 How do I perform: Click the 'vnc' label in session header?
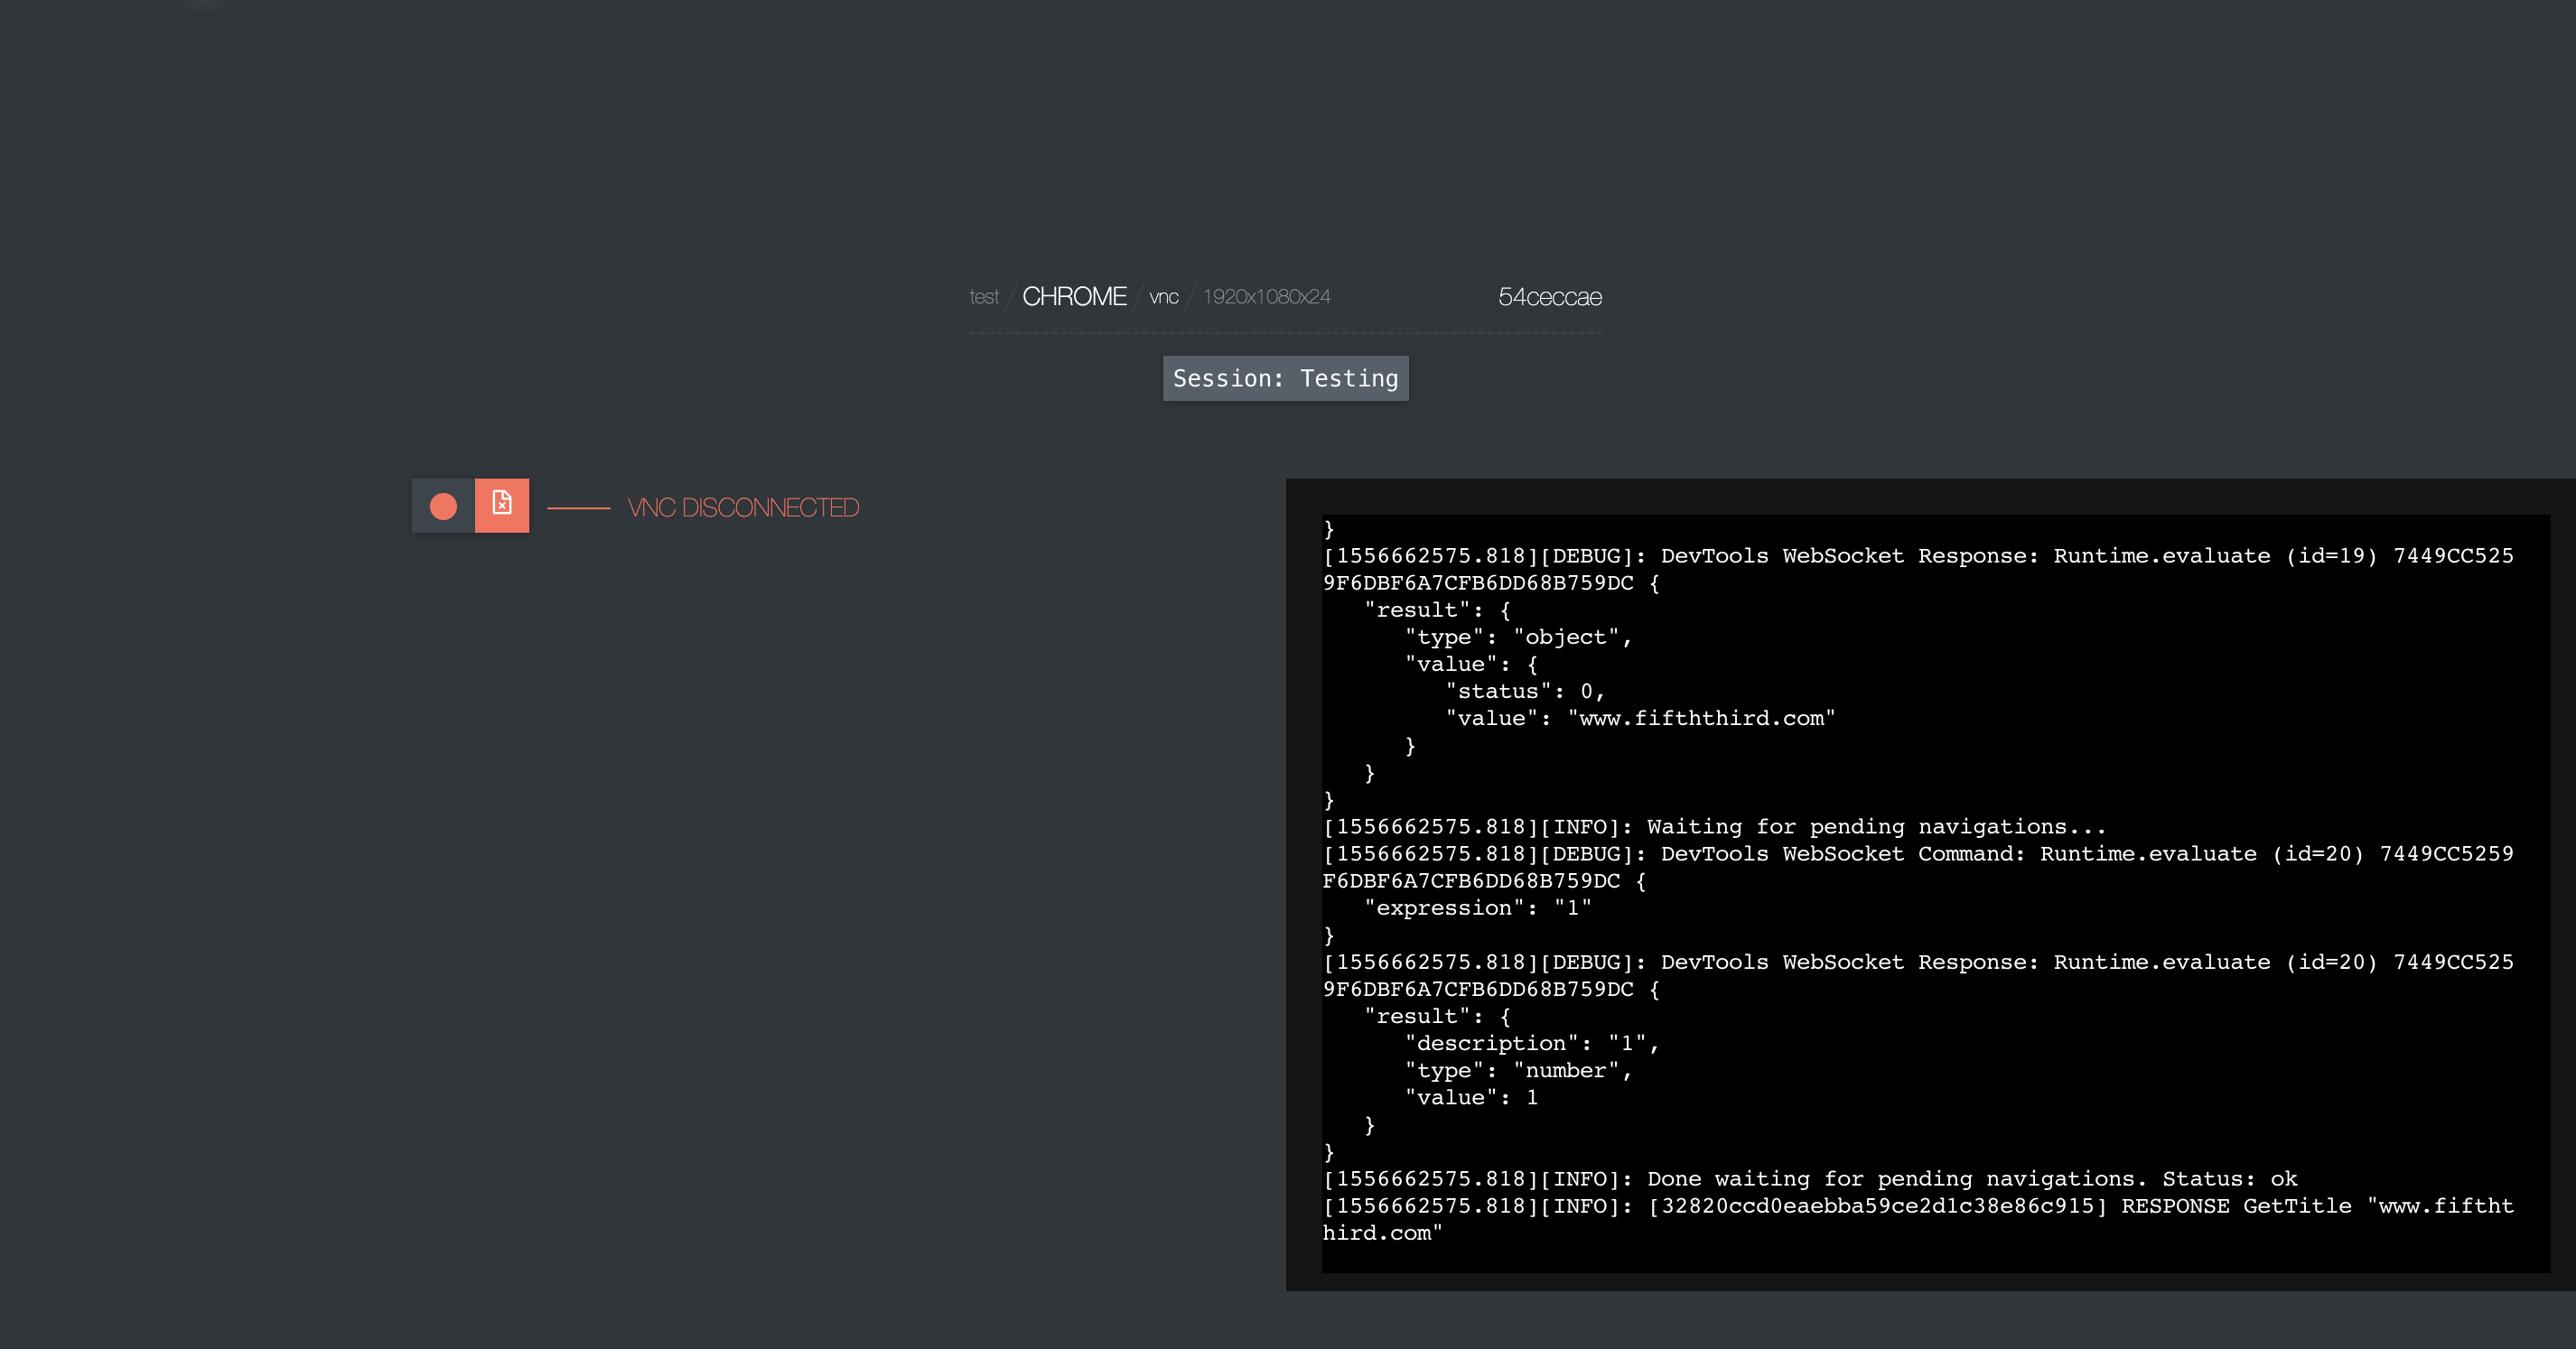coord(1163,297)
